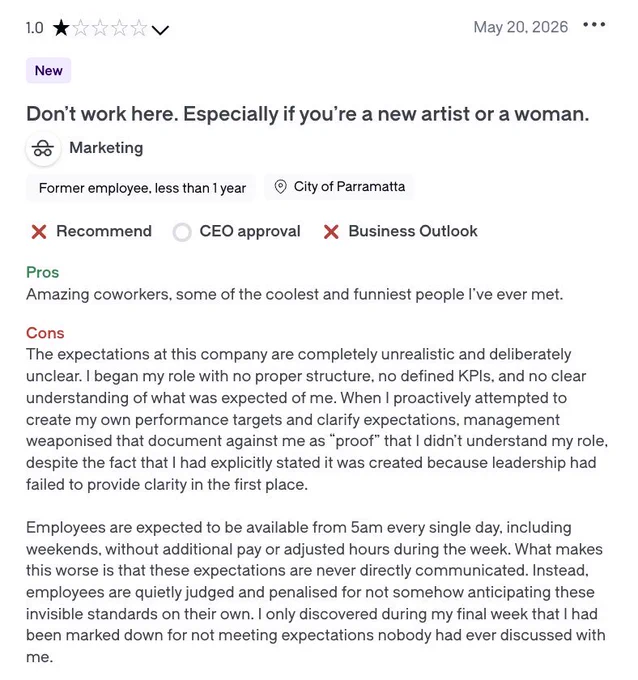Select the Former employee tenure tag
Viewport: 638px width, 680px height.
tap(142, 188)
